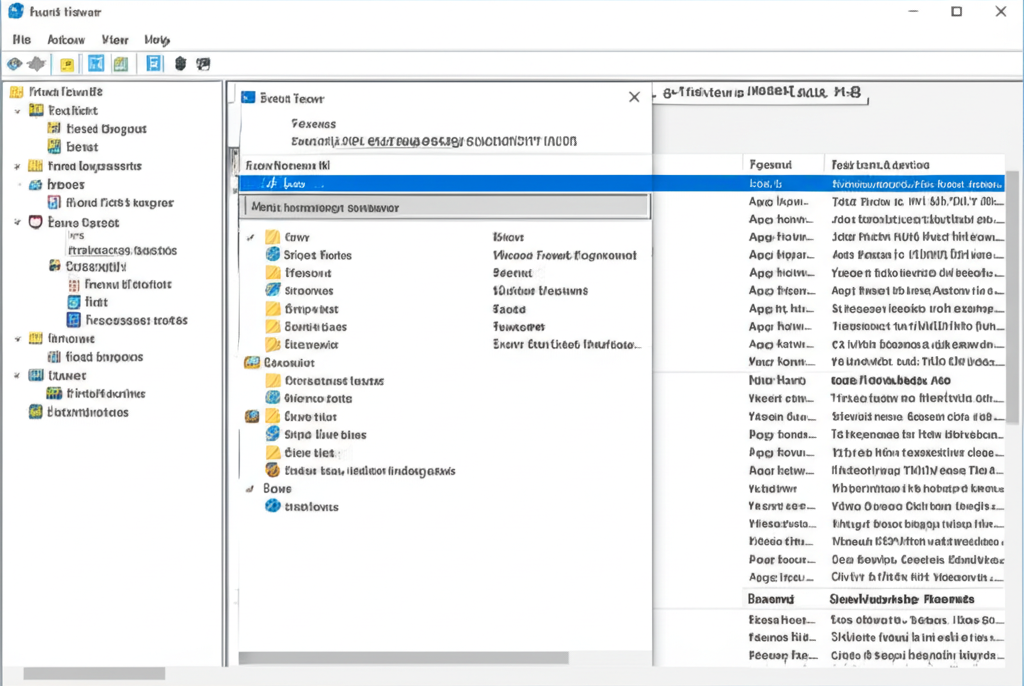Click the outlined tab label above right table
Screen dimensions: 1024x686
point(759,92)
